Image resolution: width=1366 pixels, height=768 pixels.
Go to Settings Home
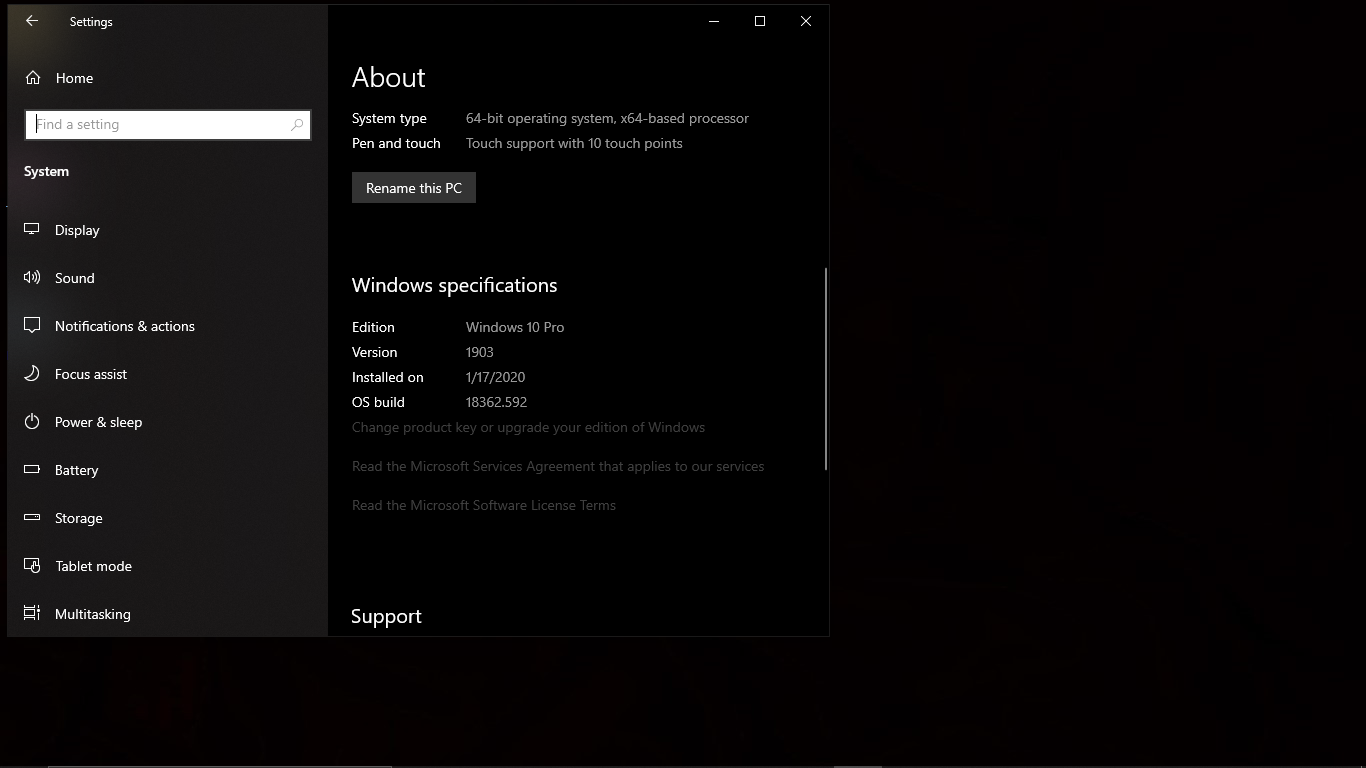[x=167, y=78]
